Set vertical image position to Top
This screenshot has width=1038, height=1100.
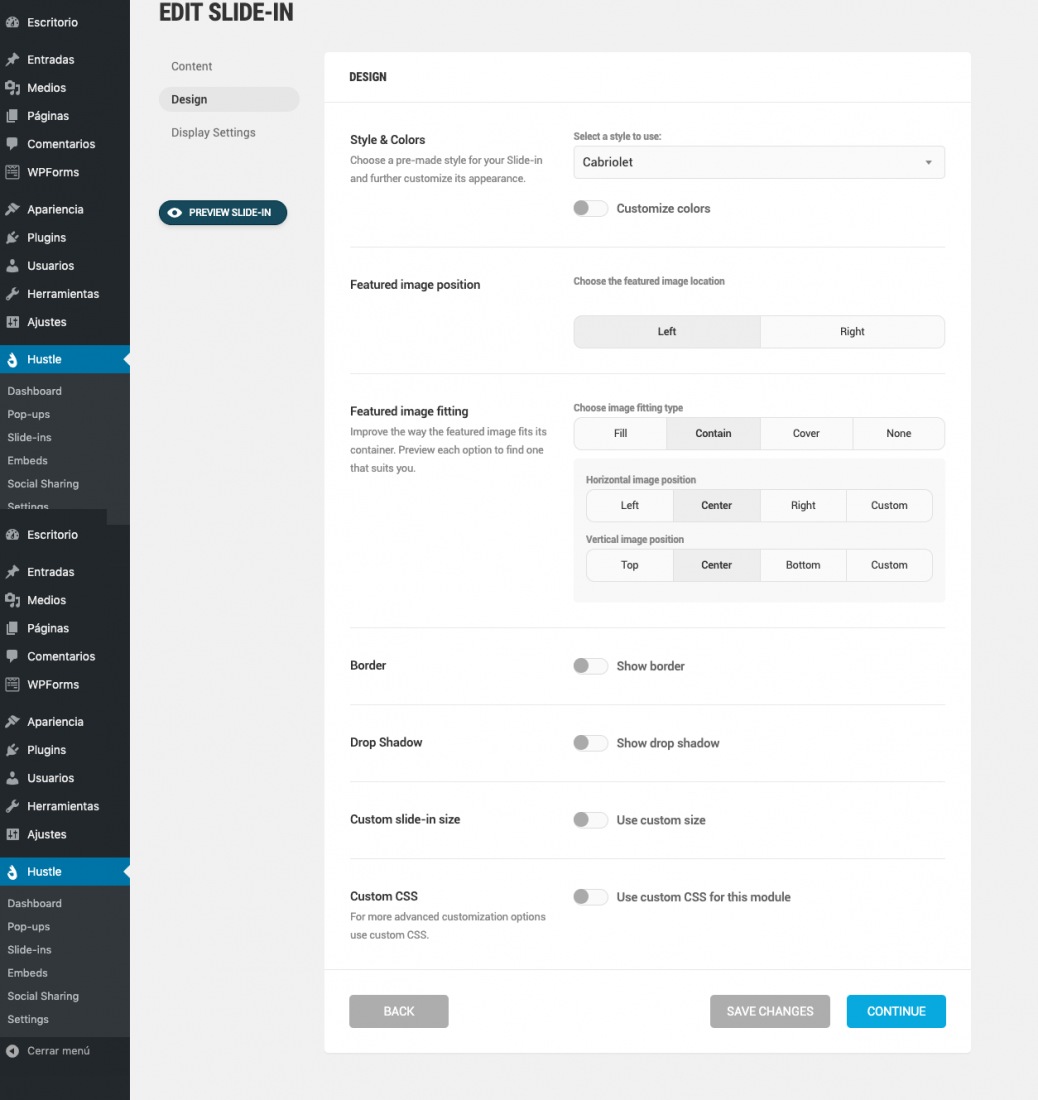click(x=629, y=565)
